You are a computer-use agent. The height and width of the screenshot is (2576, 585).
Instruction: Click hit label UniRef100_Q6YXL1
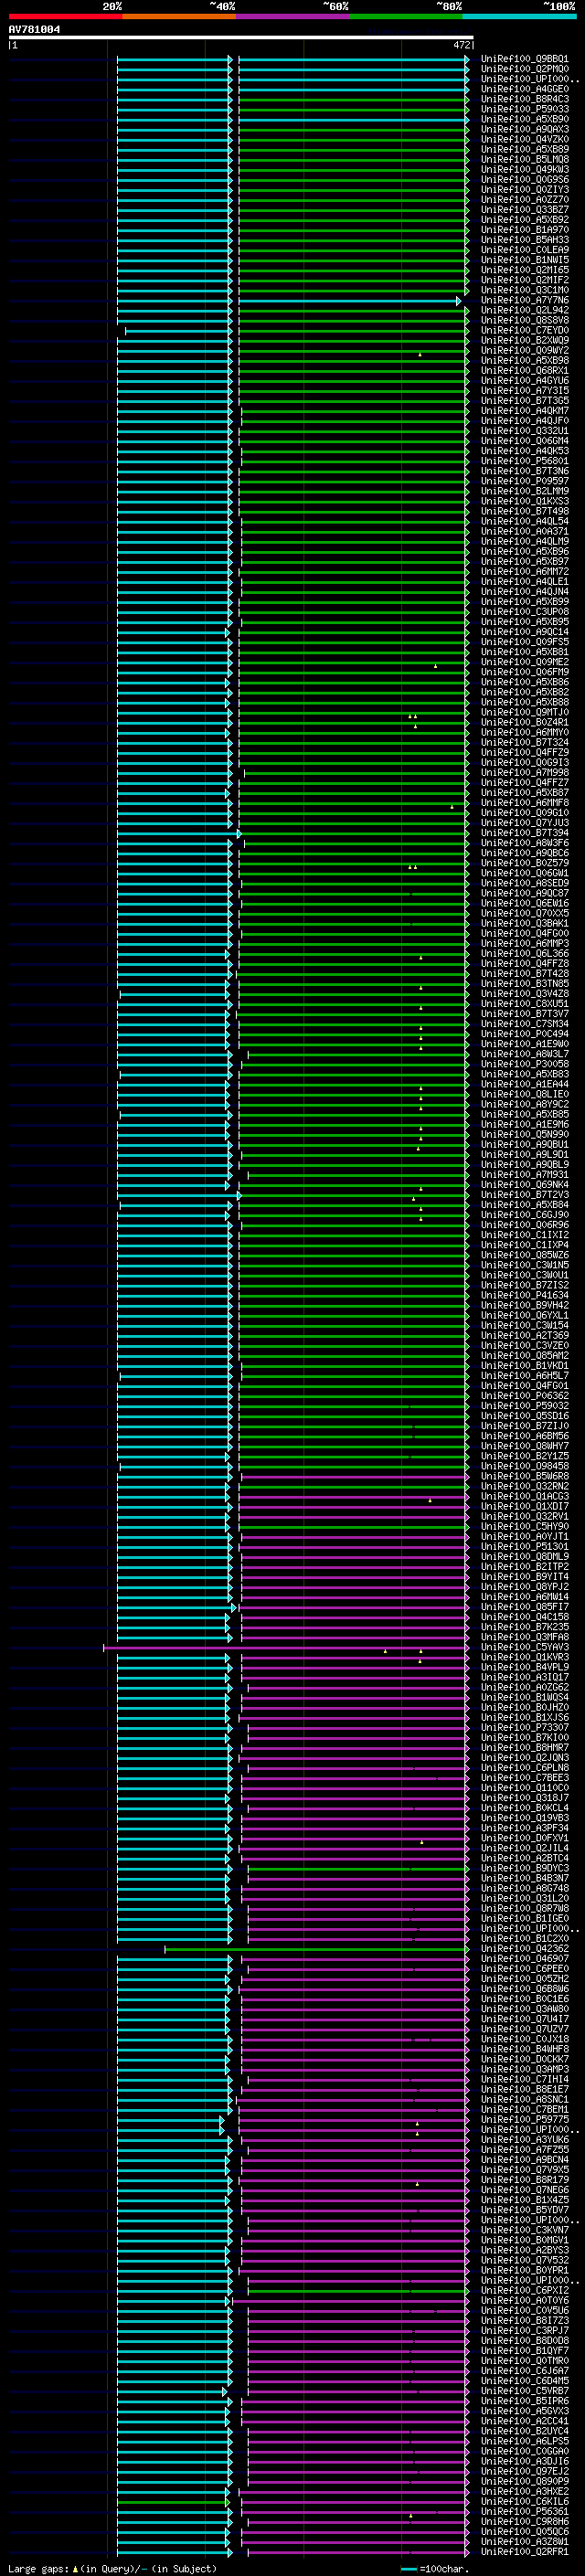tap(525, 1315)
